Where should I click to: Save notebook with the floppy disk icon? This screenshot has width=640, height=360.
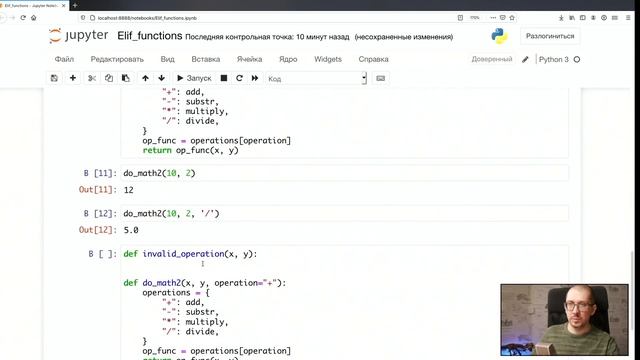(54, 78)
